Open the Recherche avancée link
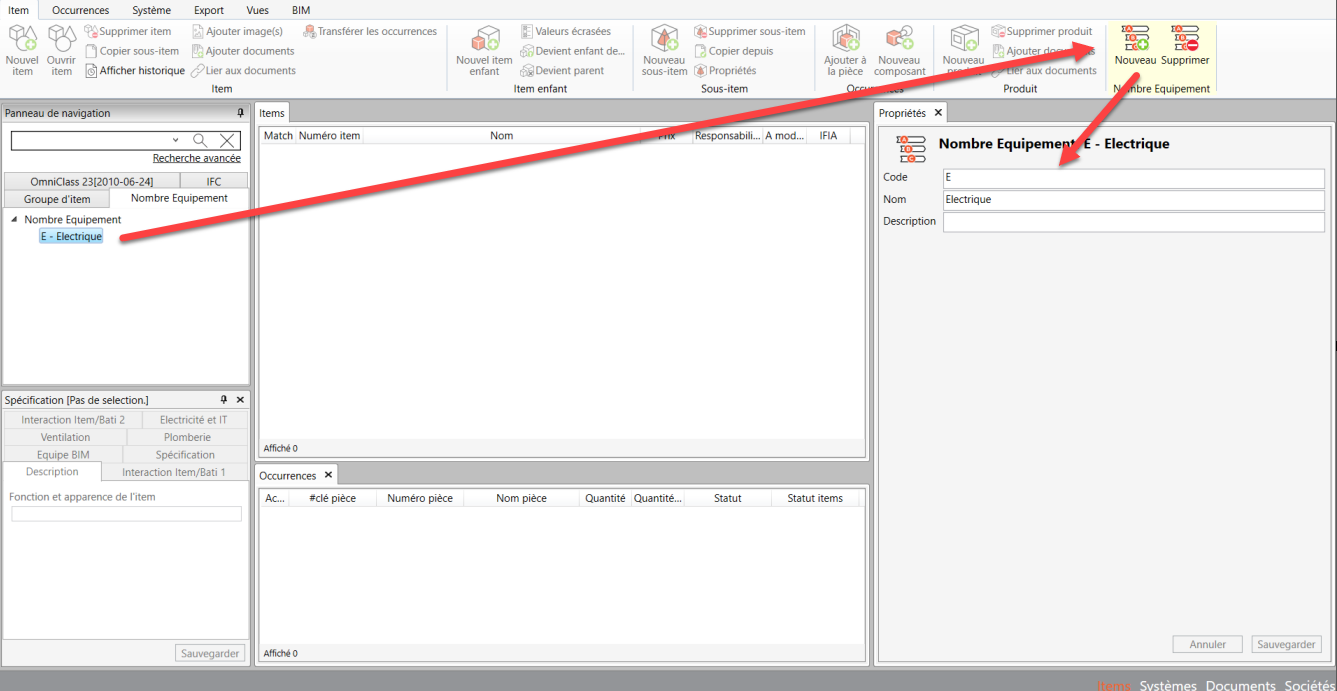1337x691 pixels. pyautogui.click(x=196, y=158)
